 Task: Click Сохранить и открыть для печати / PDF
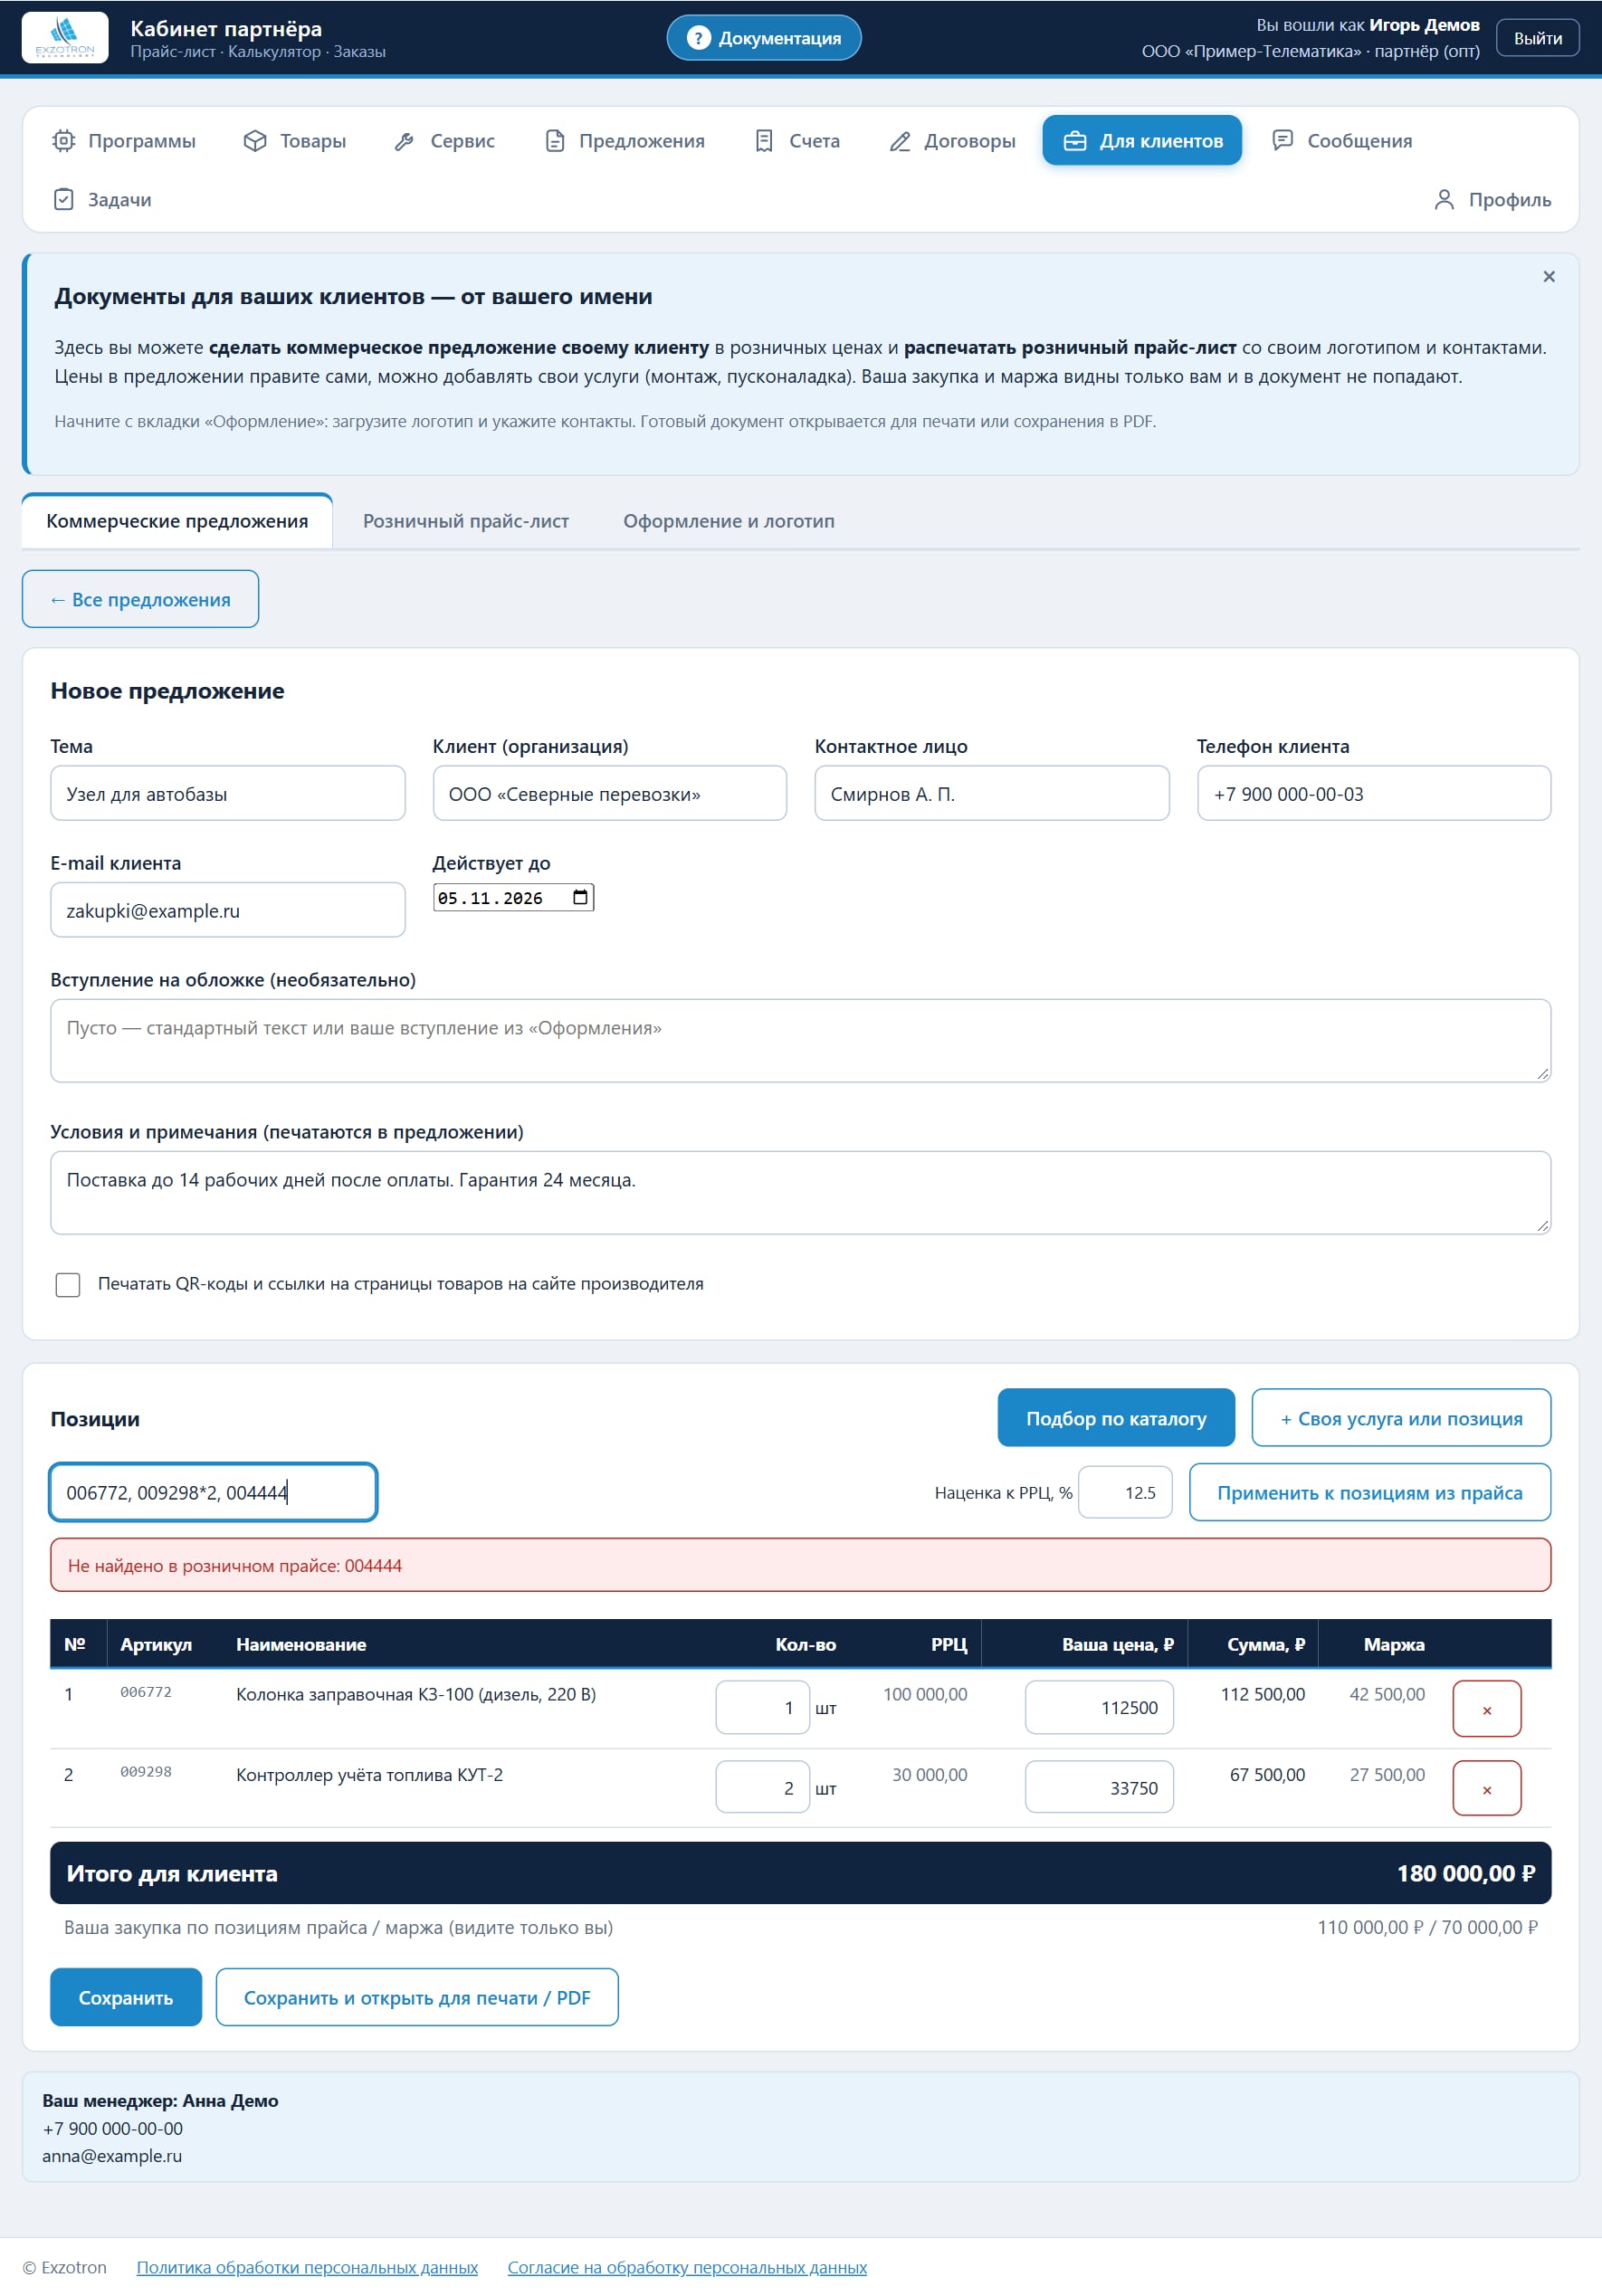tap(417, 1997)
